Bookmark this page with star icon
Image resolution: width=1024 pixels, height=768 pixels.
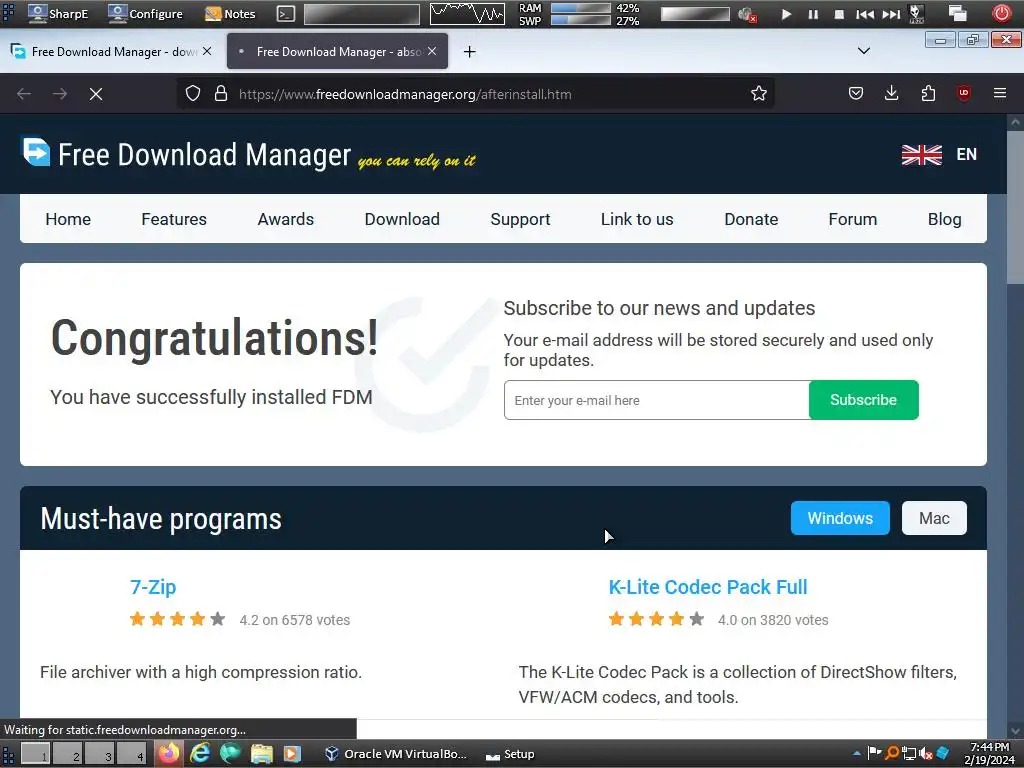coord(758,94)
